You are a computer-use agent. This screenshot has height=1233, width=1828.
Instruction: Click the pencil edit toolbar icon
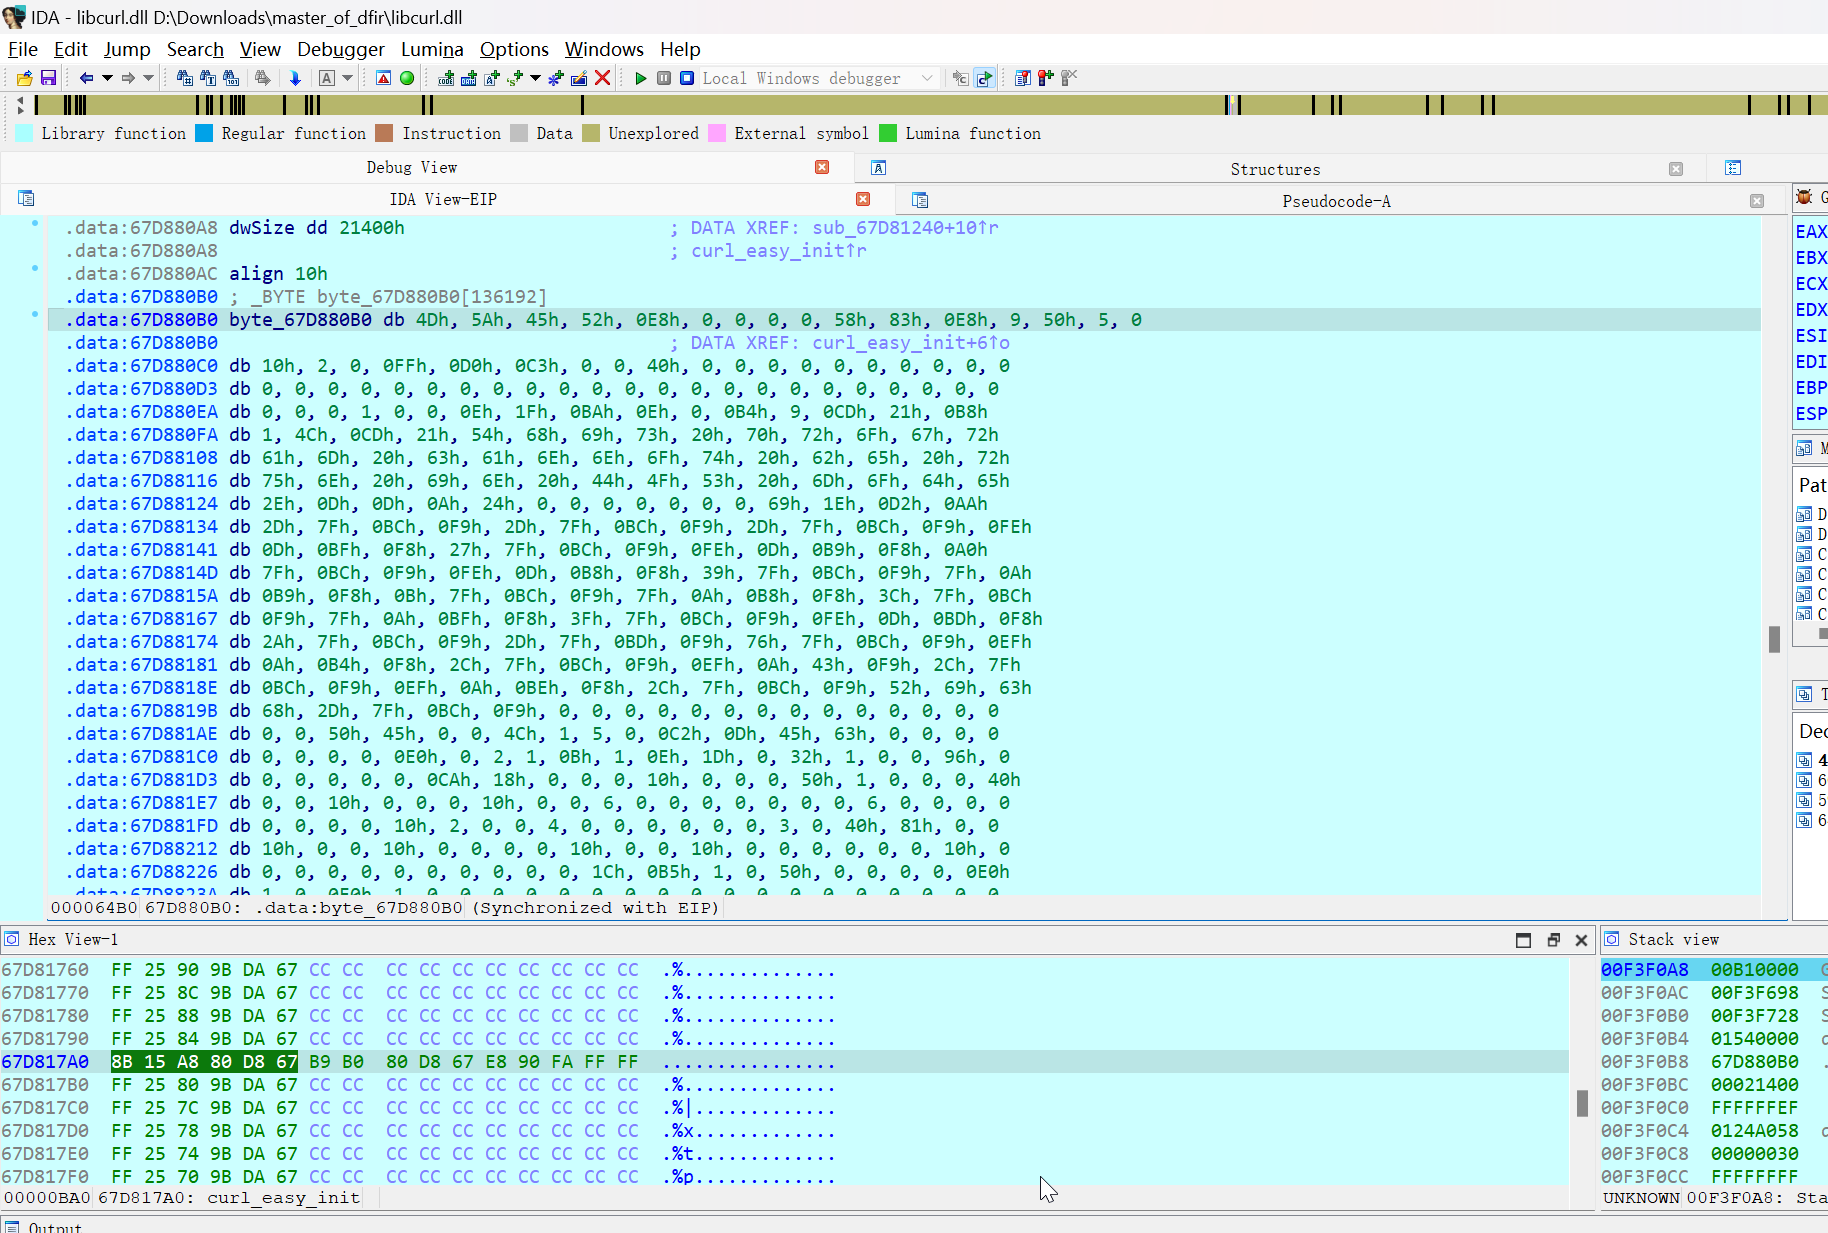click(579, 78)
